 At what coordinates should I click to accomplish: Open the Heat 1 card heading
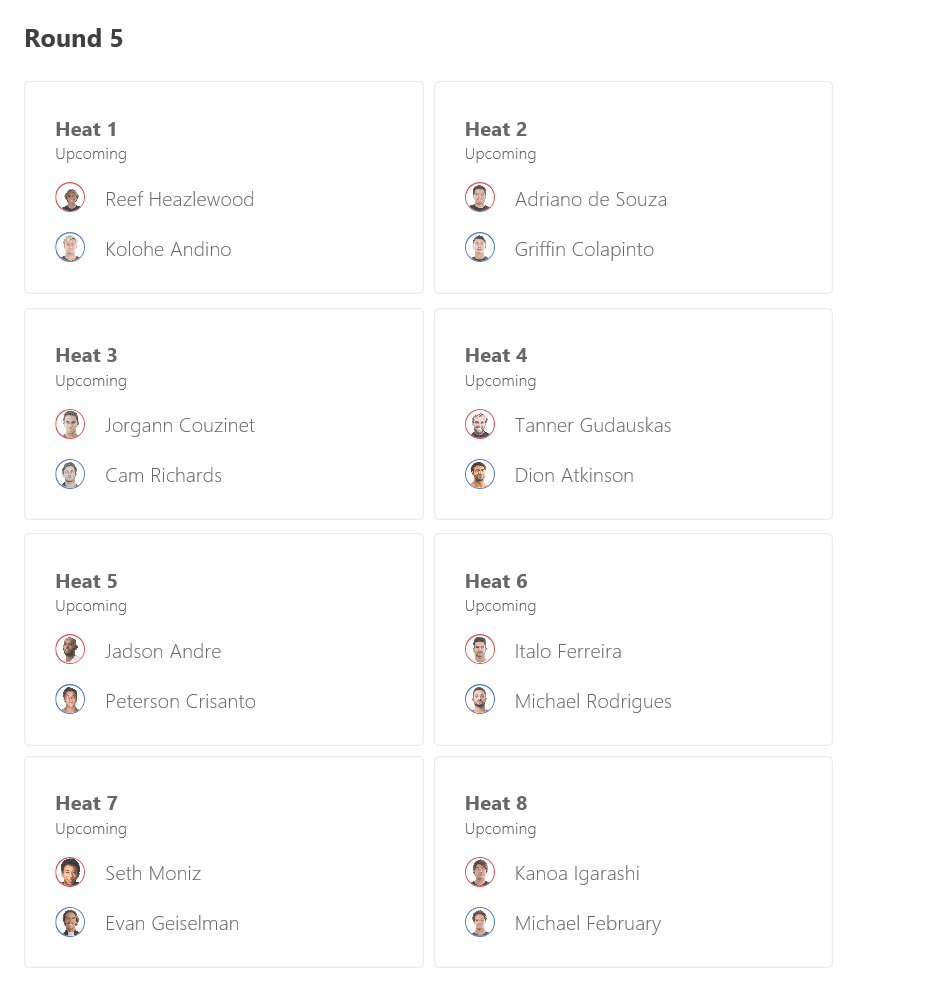point(86,129)
